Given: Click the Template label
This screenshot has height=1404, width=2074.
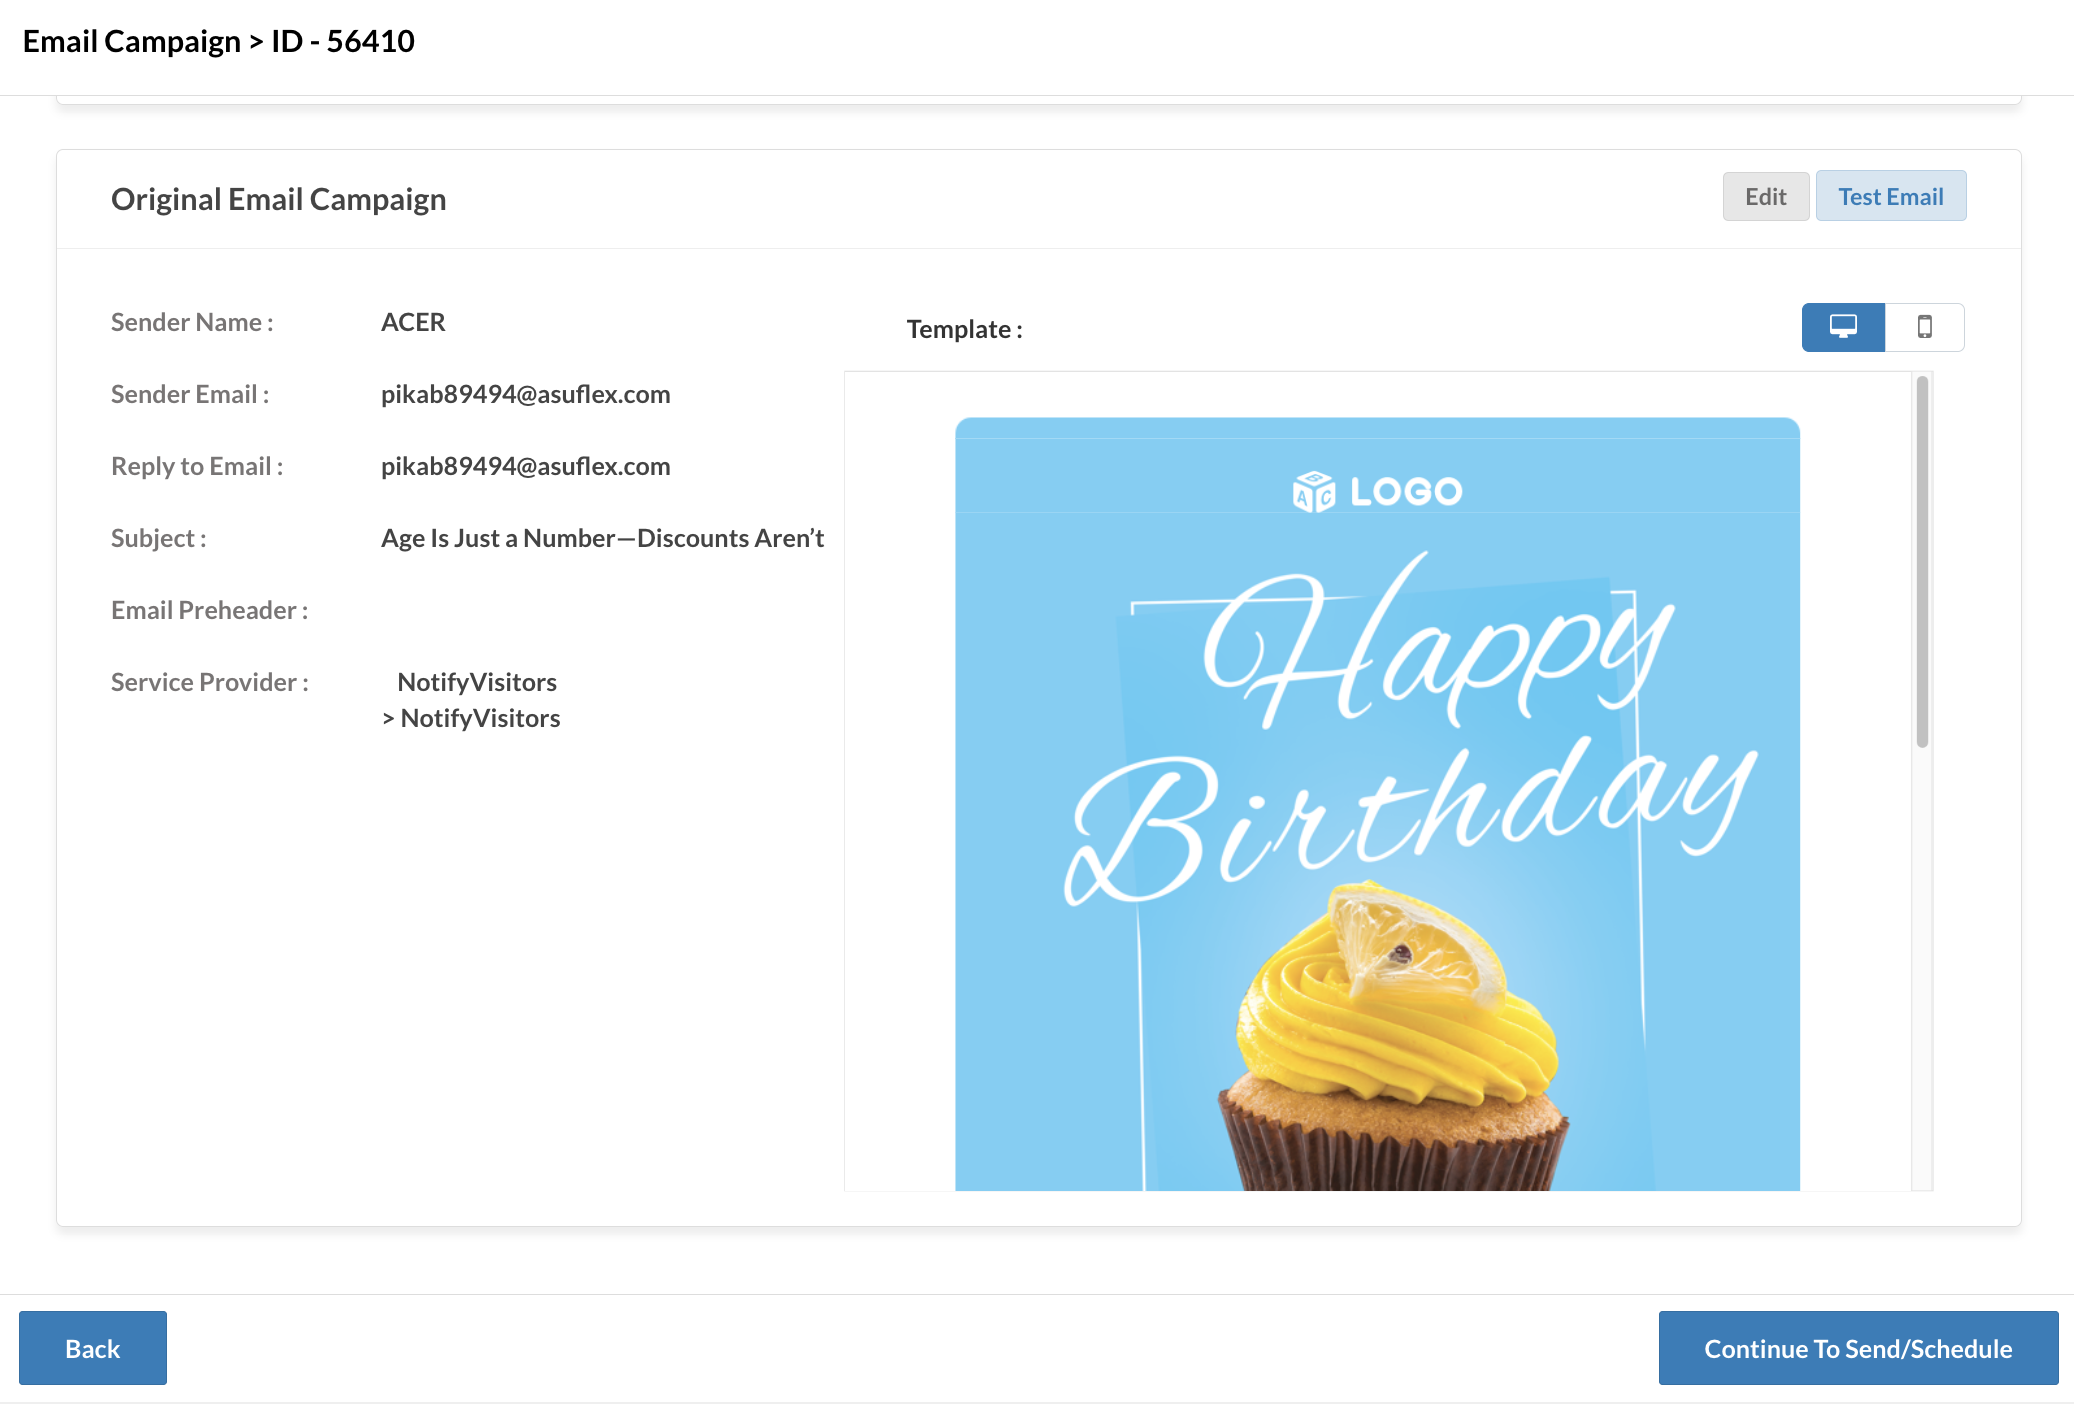Looking at the screenshot, I should pos(964,329).
